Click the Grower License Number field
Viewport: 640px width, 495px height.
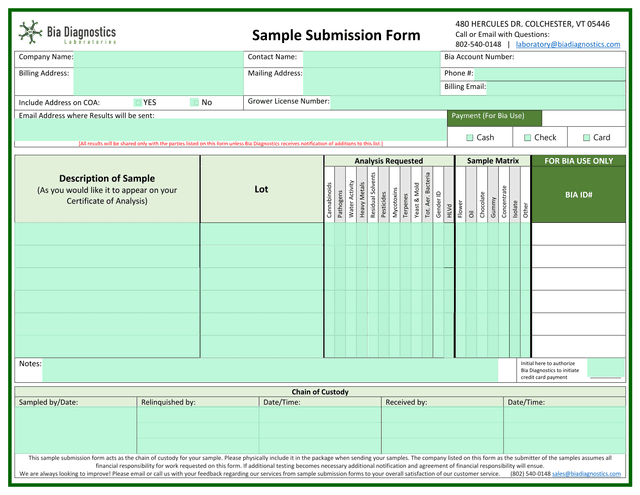tap(478, 102)
